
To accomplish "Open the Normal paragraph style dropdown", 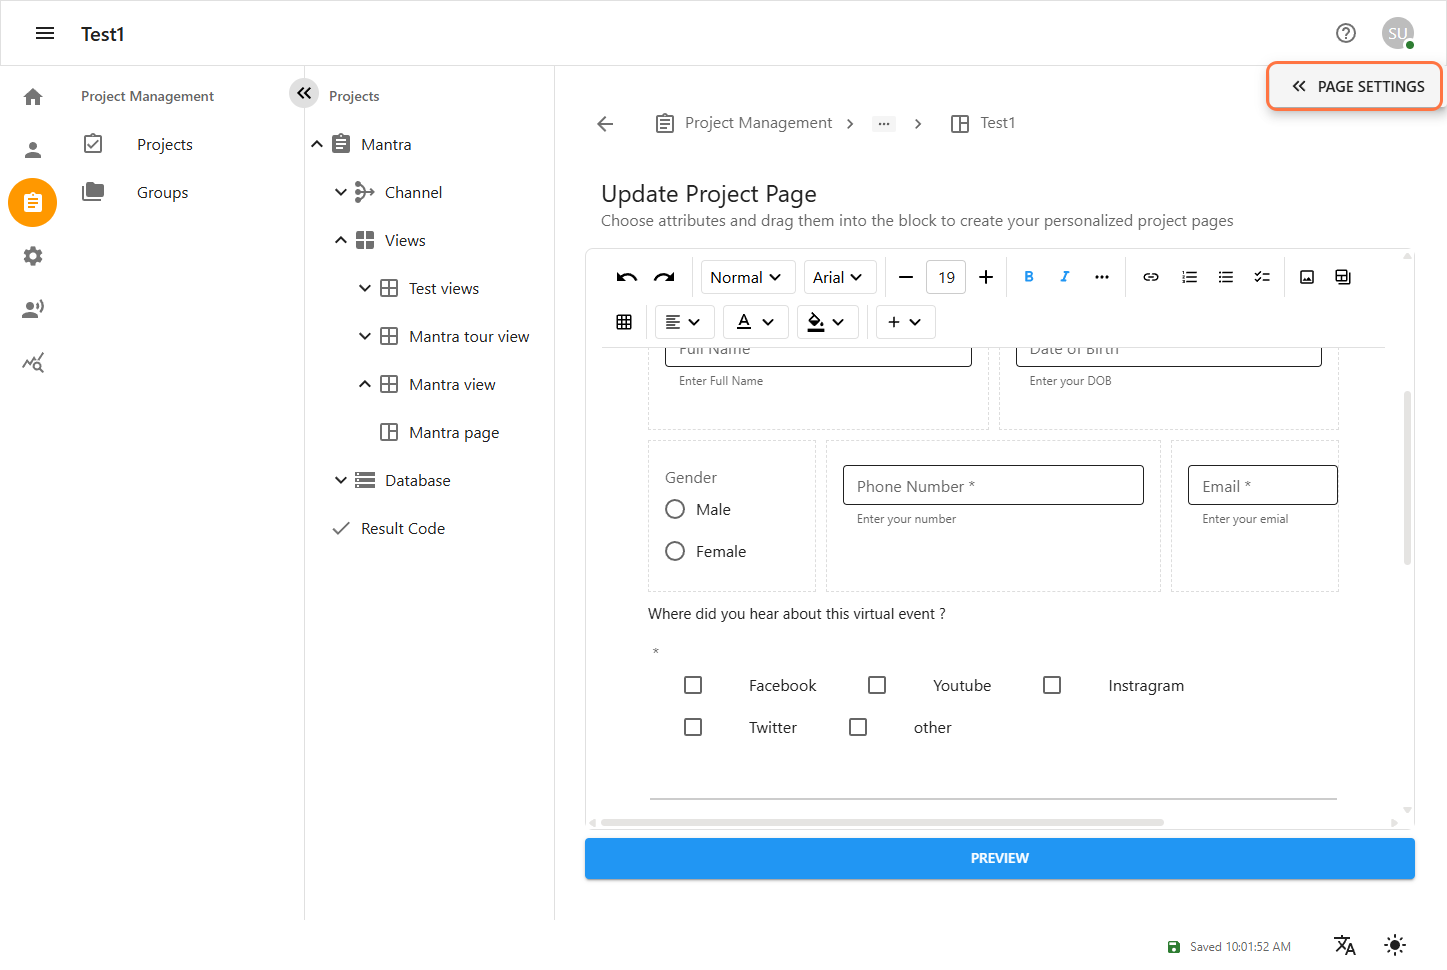I will pos(746,278).
